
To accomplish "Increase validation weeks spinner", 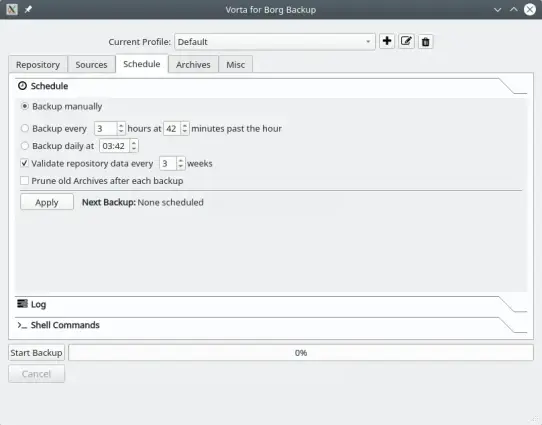I will click(180, 160).
